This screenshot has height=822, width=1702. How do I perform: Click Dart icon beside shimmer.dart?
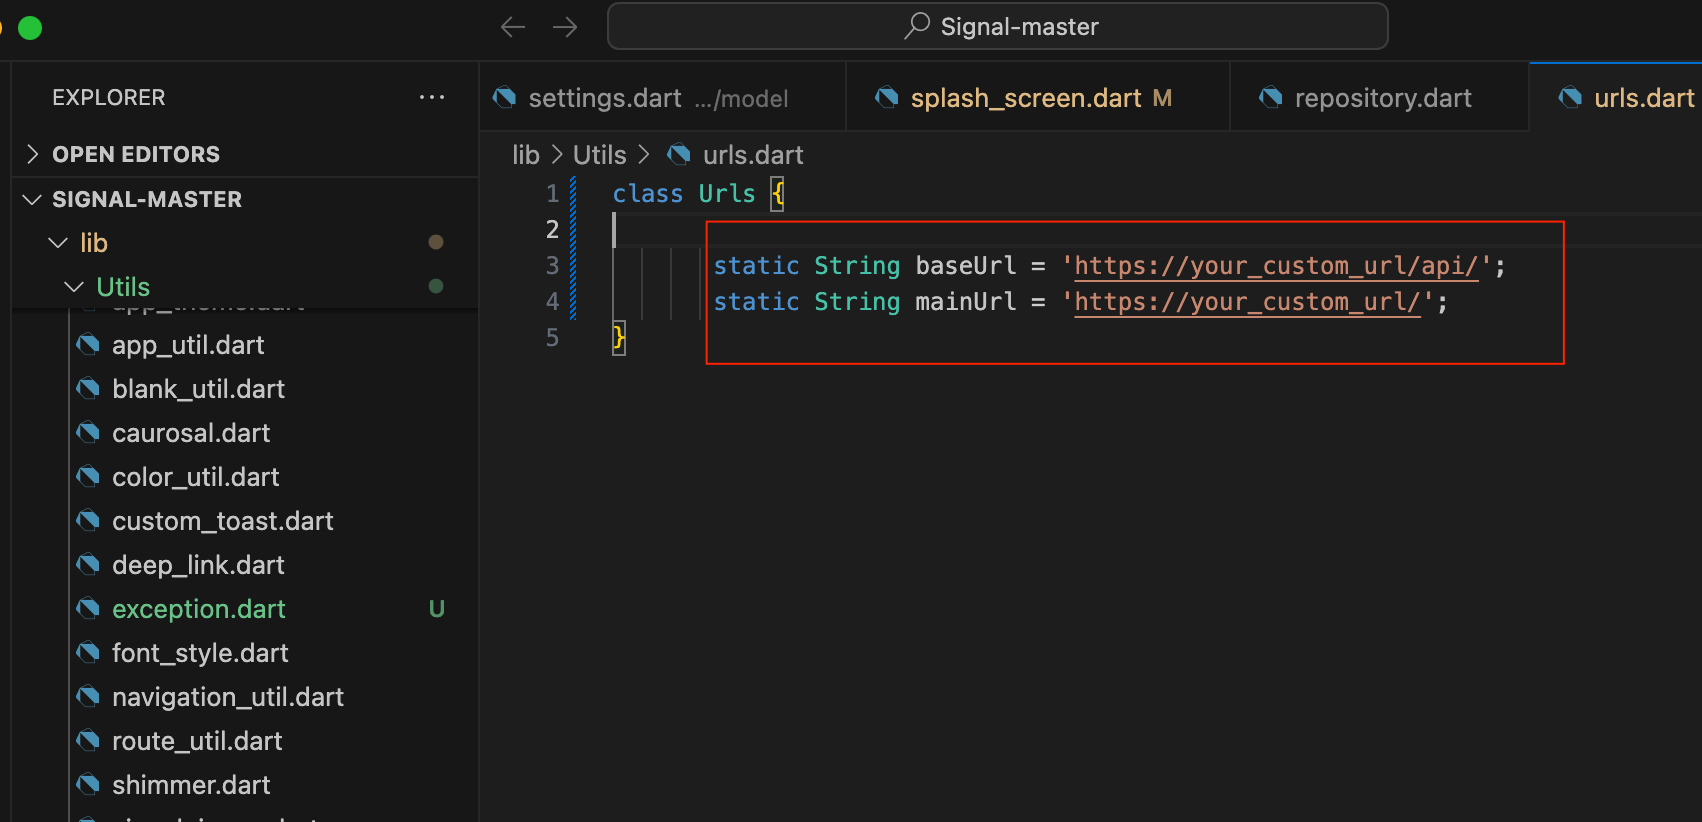tap(89, 785)
